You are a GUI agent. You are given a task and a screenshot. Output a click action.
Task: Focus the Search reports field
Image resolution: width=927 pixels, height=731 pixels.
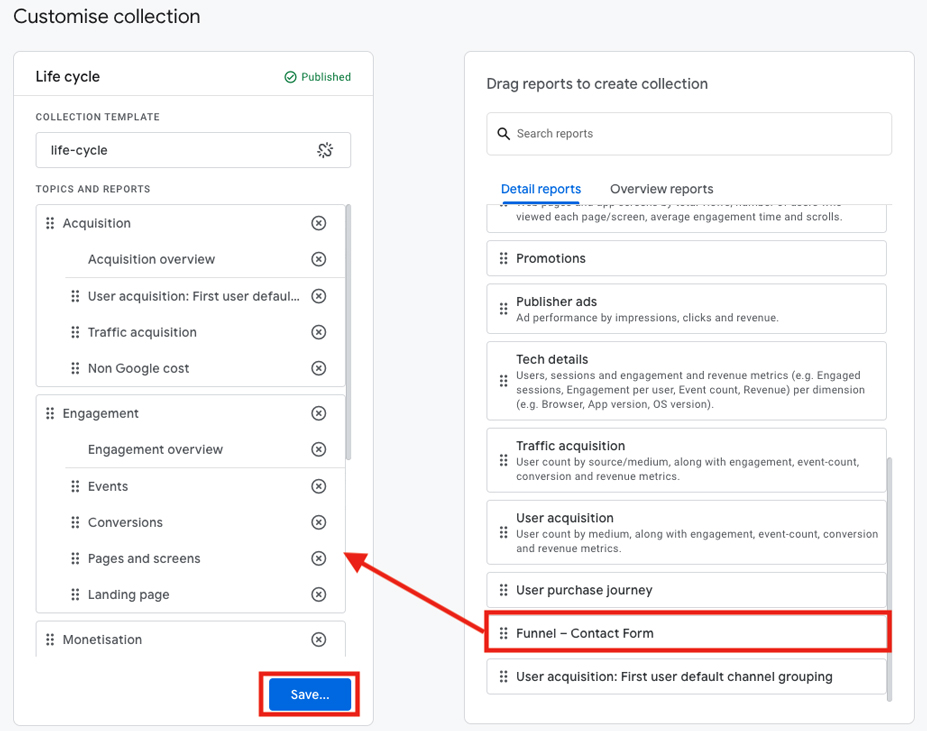point(689,134)
